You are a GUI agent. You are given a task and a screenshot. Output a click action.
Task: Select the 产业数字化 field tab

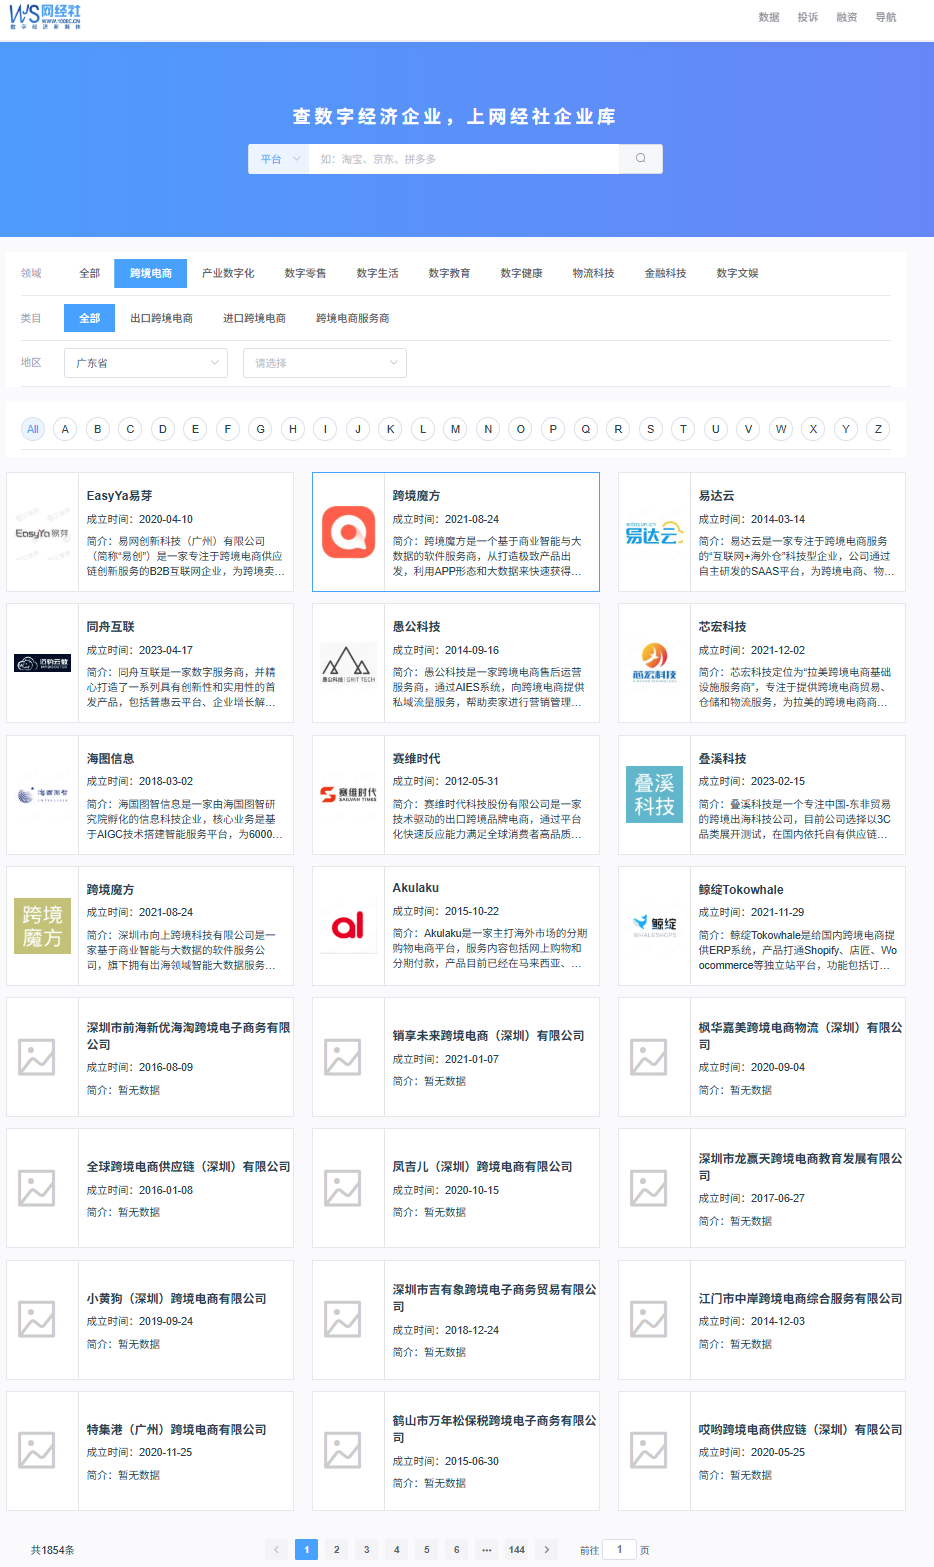[228, 273]
